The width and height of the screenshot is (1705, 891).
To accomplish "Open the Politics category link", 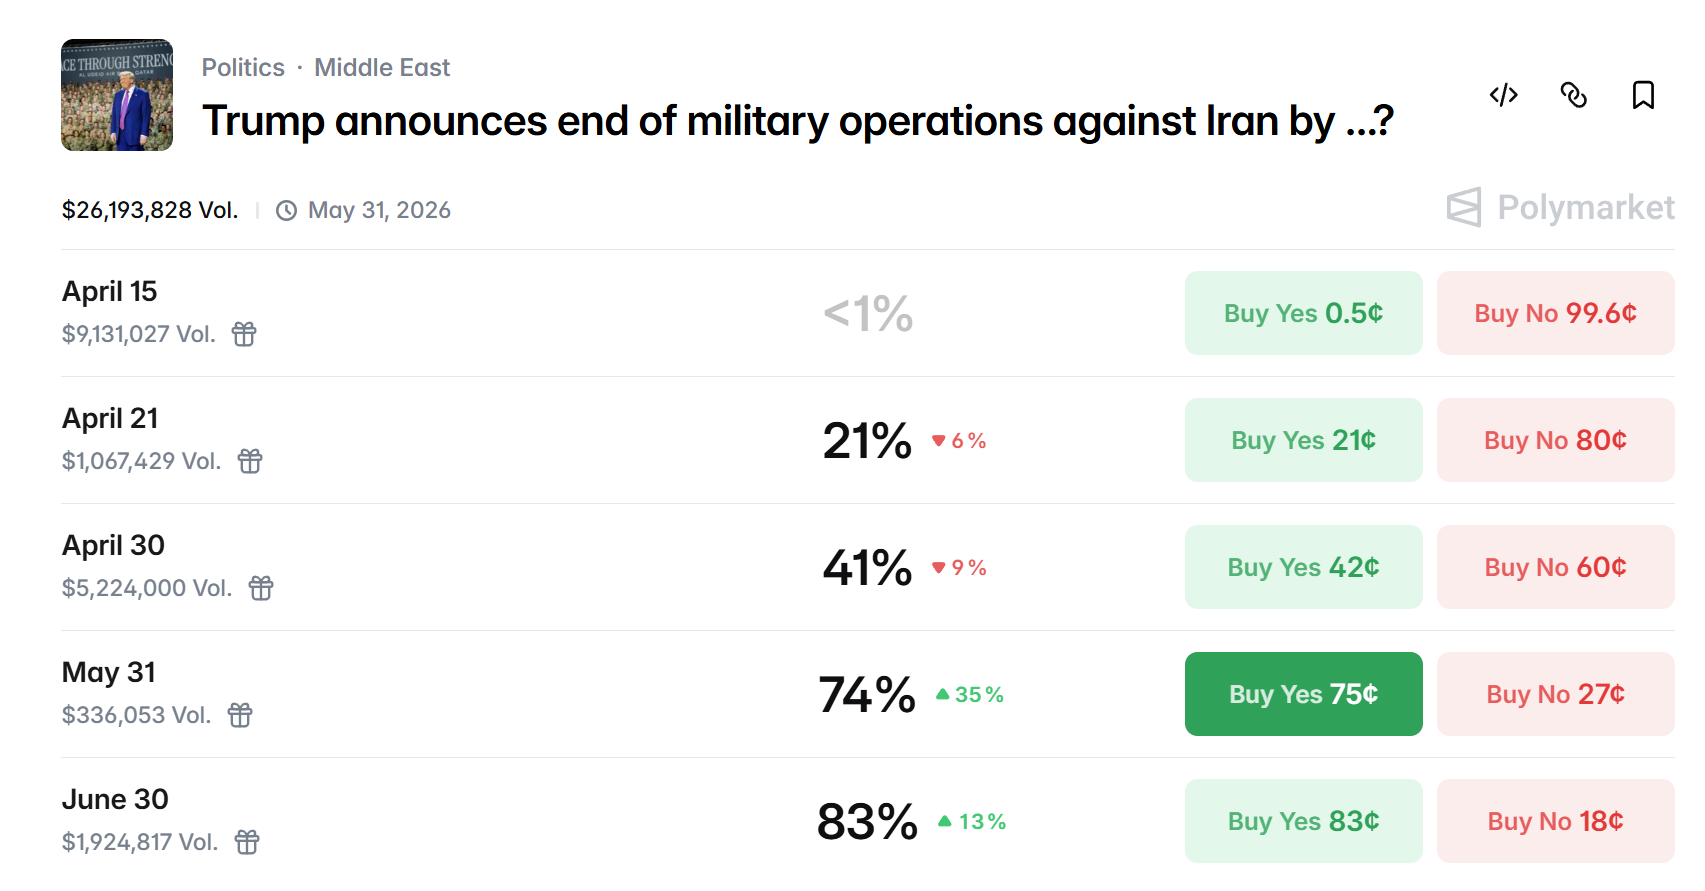I will (x=243, y=67).
